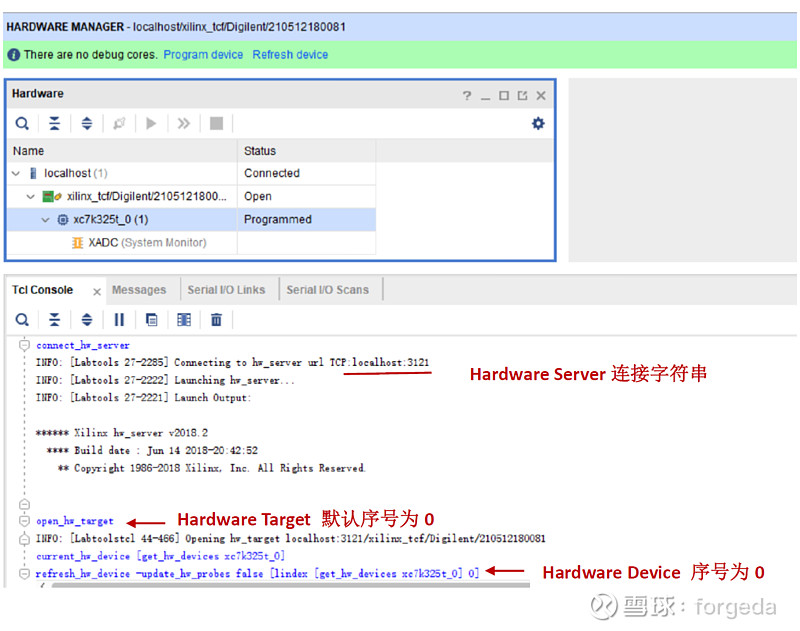Collapse the xilinx_tcf/Digilent target node

click(x=31, y=196)
